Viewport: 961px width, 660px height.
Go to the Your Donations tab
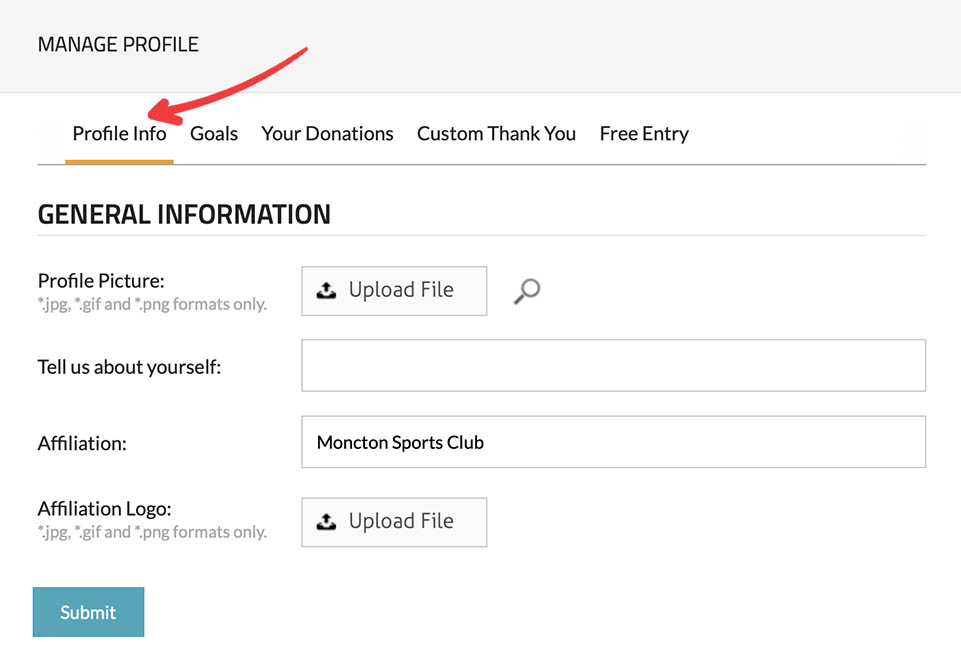327,134
